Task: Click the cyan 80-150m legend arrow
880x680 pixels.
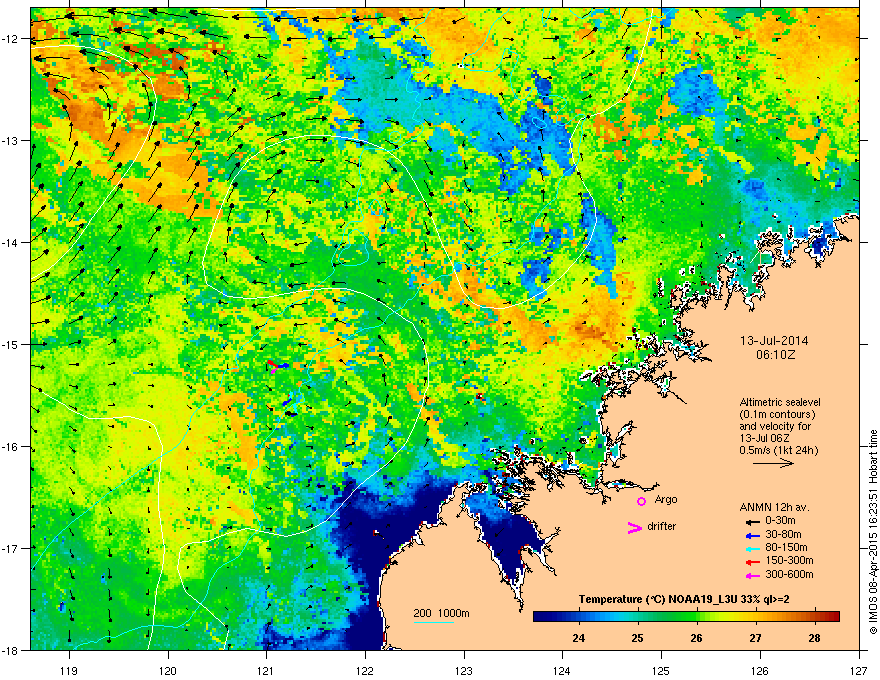Action: [753, 548]
